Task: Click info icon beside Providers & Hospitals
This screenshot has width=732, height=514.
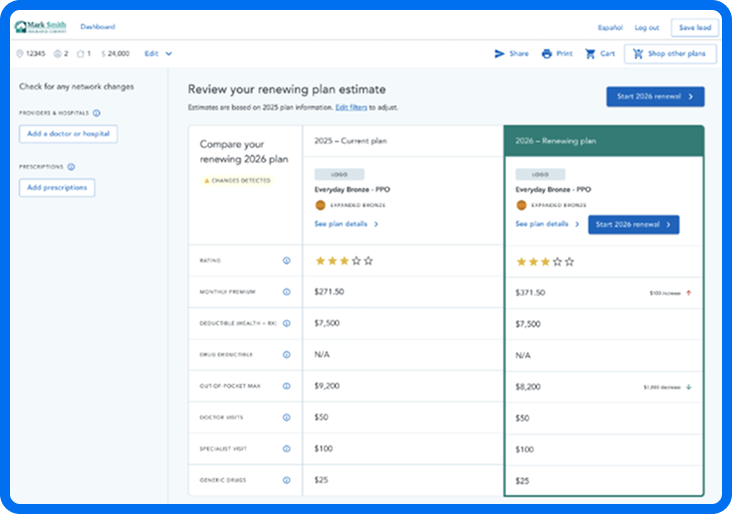Action: 97,113
